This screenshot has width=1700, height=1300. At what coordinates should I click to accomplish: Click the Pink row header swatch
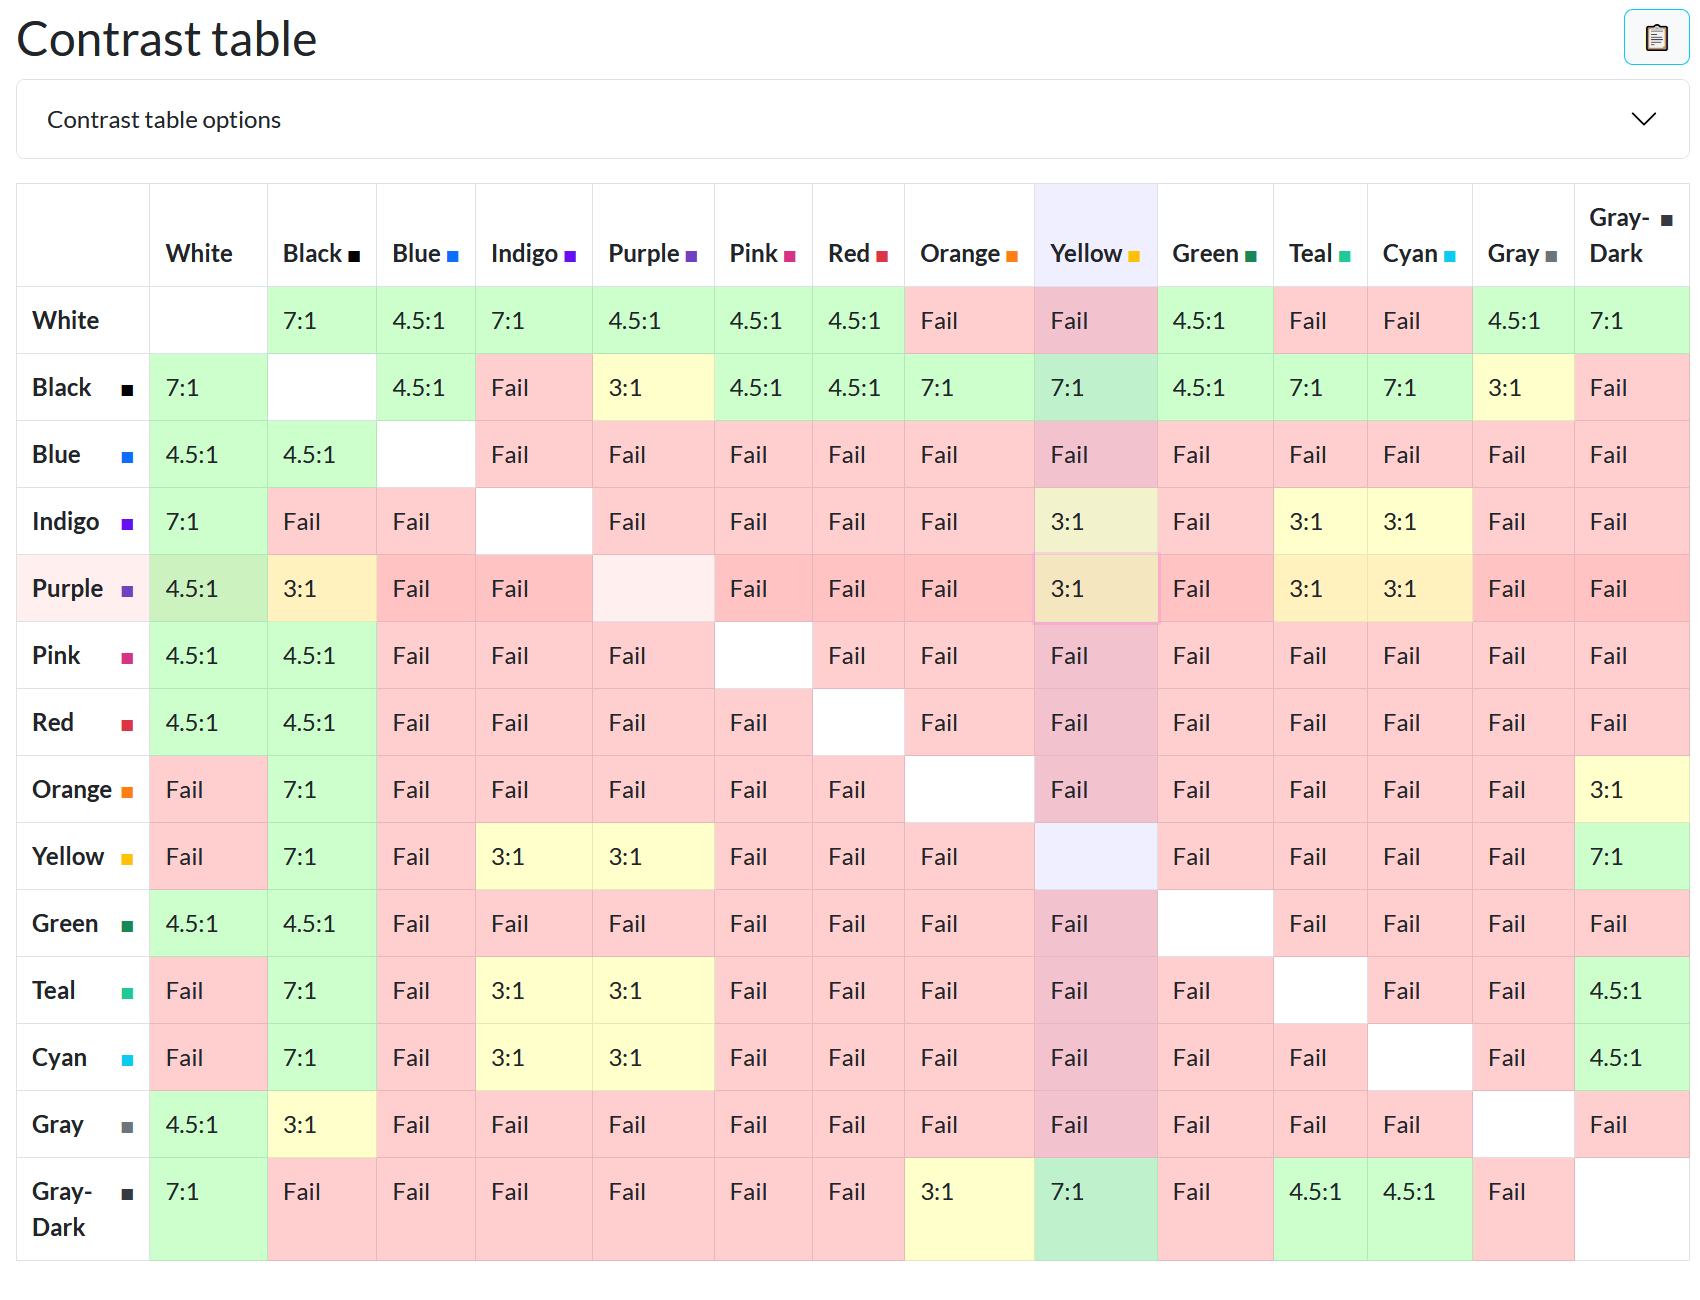tap(127, 658)
